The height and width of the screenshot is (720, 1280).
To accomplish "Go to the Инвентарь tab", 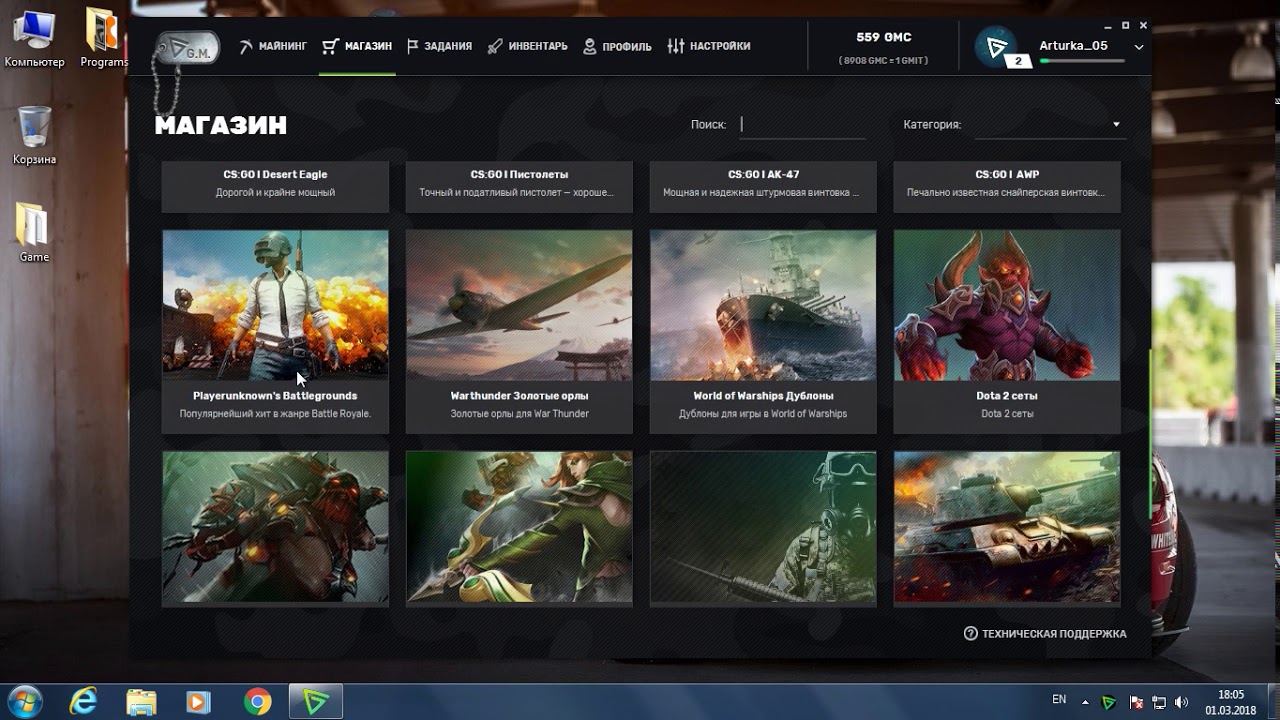I will click(527, 46).
